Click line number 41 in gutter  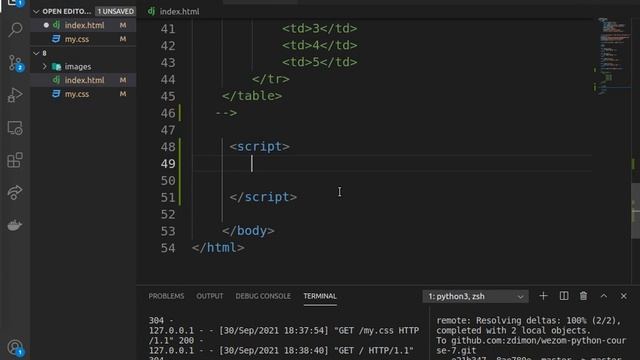click(168, 29)
